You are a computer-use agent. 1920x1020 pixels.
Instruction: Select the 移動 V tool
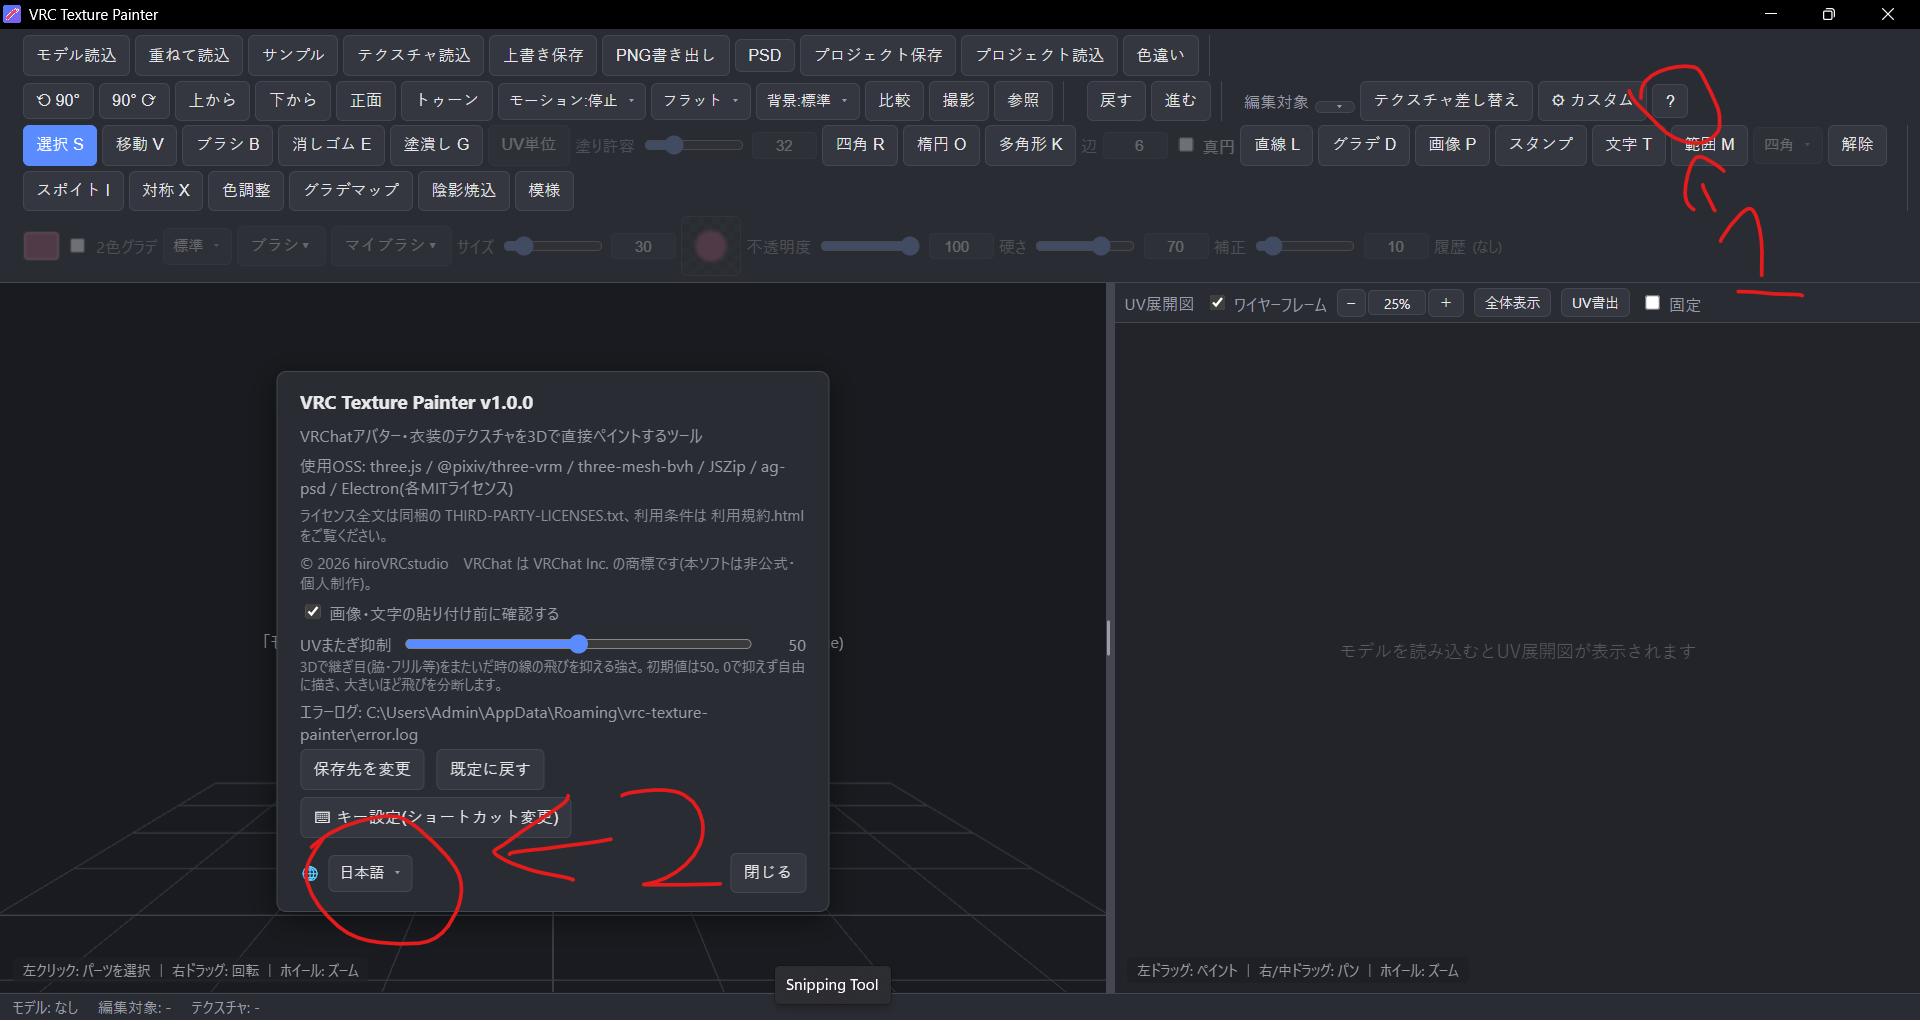140,145
